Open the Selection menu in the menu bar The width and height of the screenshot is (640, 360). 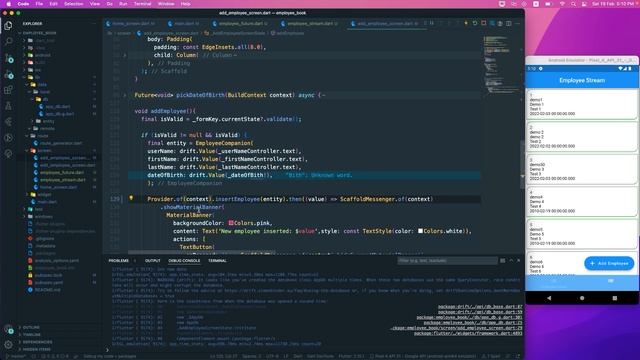pos(73,4)
